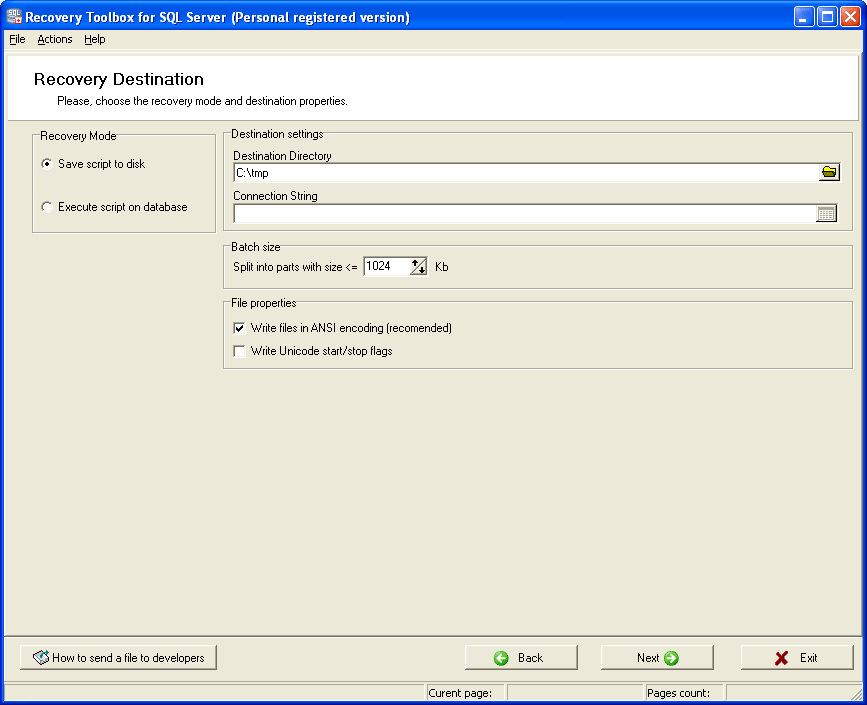Maximize the Recovery Toolbox window
The image size is (867, 705).
[827, 17]
